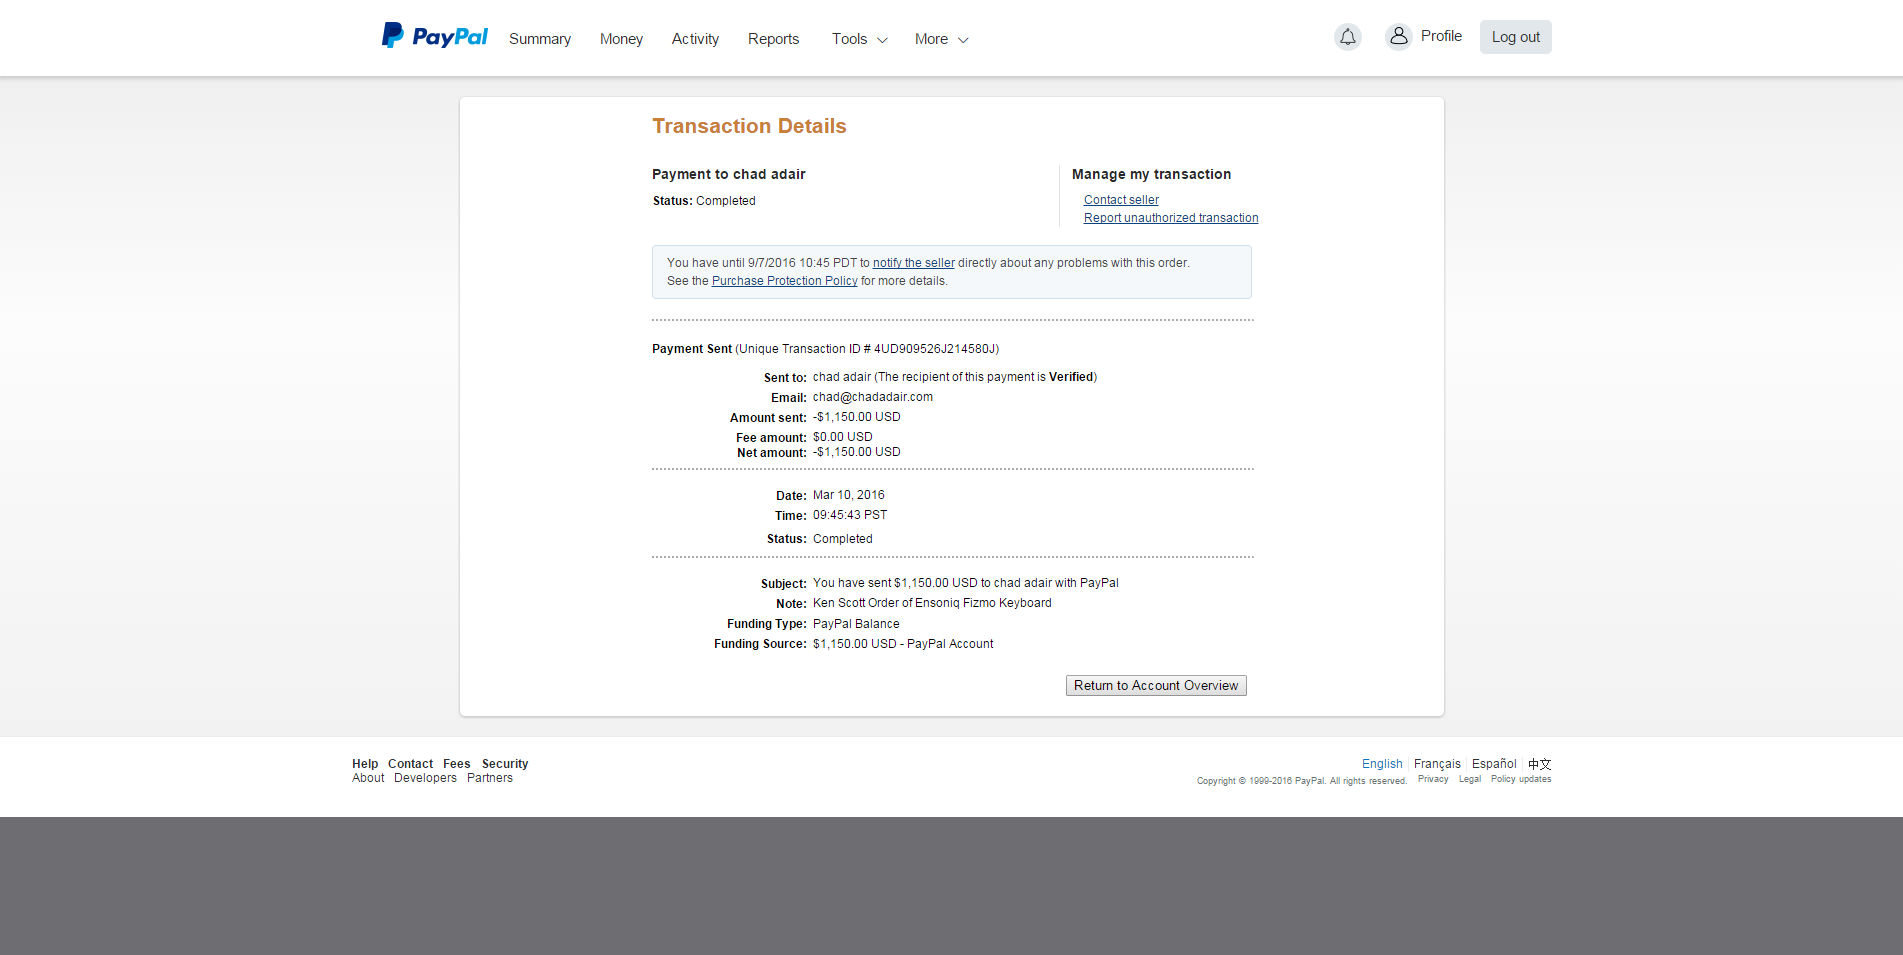The image size is (1903, 955).
Task: Expand the More dropdown menu
Action: pyautogui.click(x=941, y=39)
